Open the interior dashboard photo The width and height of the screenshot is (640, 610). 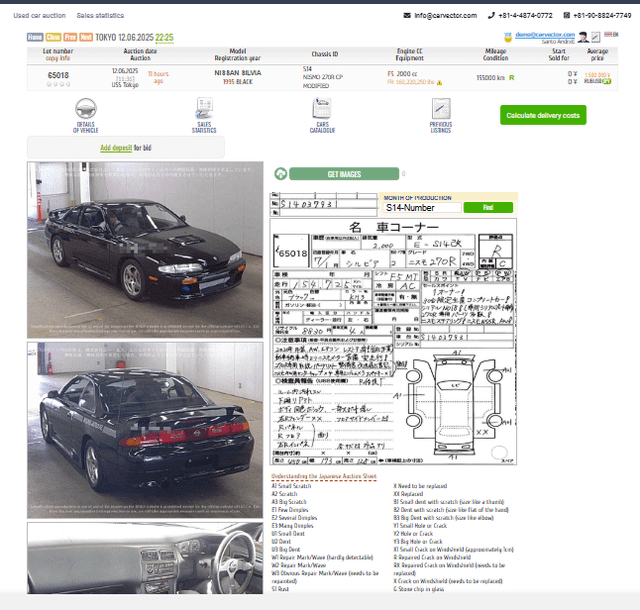(x=145, y=558)
